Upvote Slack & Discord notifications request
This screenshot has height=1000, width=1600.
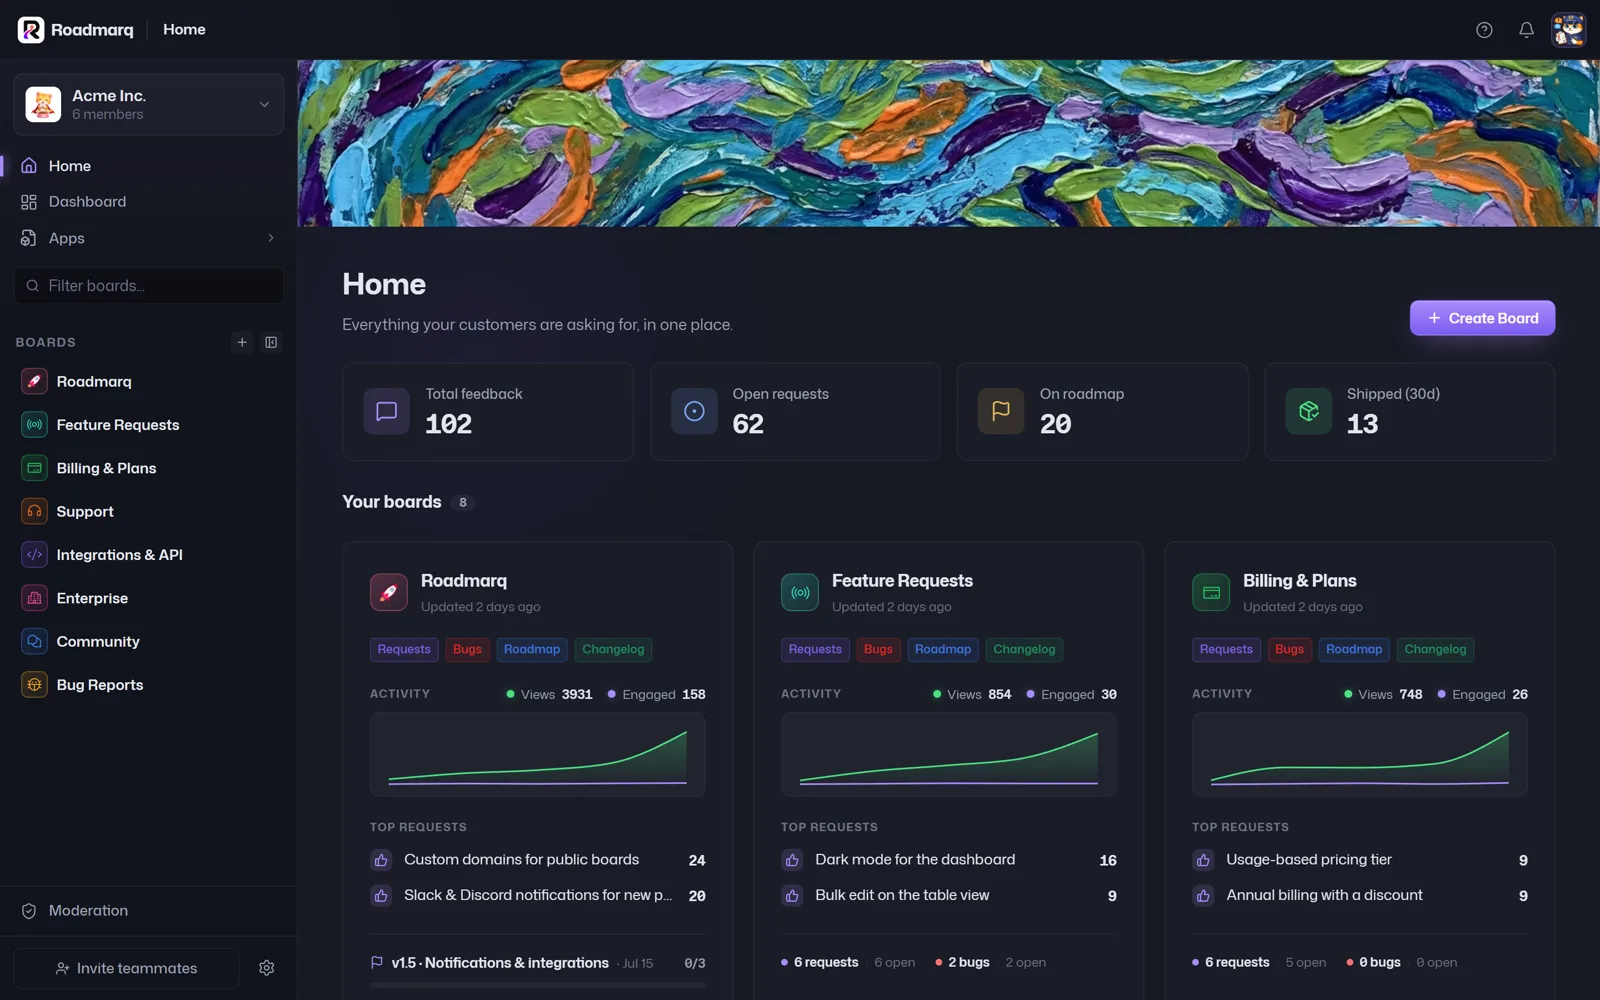pos(381,896)
